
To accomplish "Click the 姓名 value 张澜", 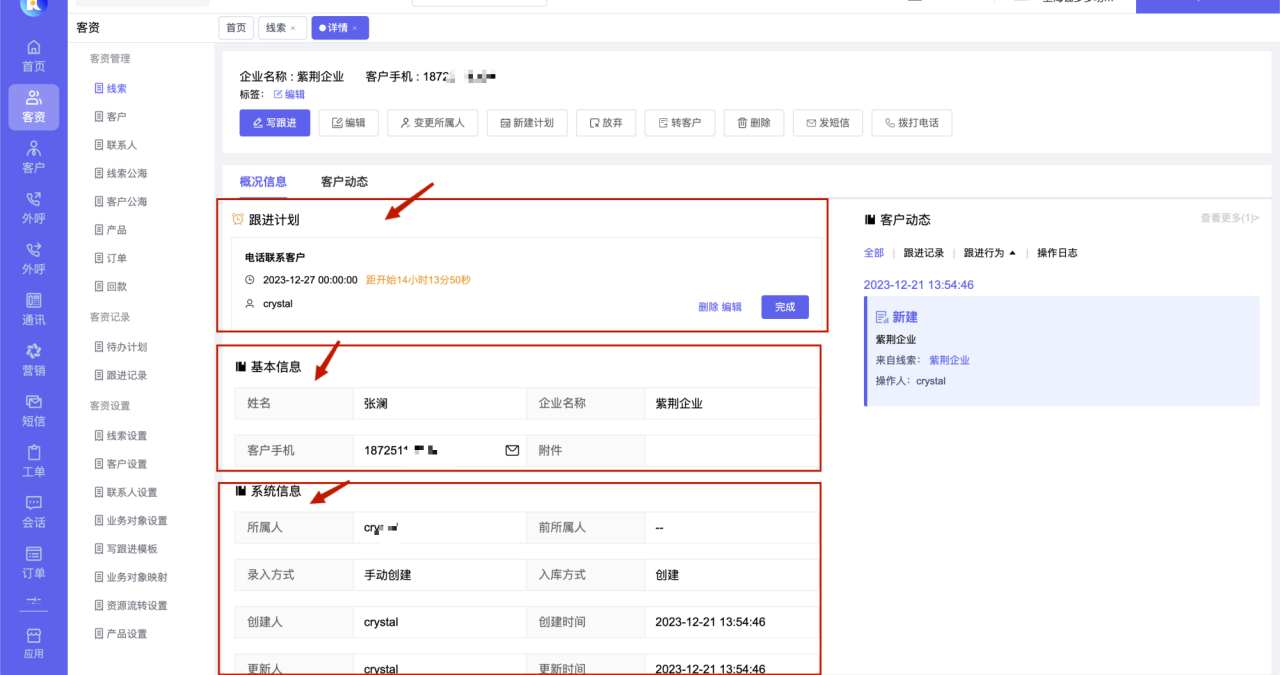I will (375, 403).
